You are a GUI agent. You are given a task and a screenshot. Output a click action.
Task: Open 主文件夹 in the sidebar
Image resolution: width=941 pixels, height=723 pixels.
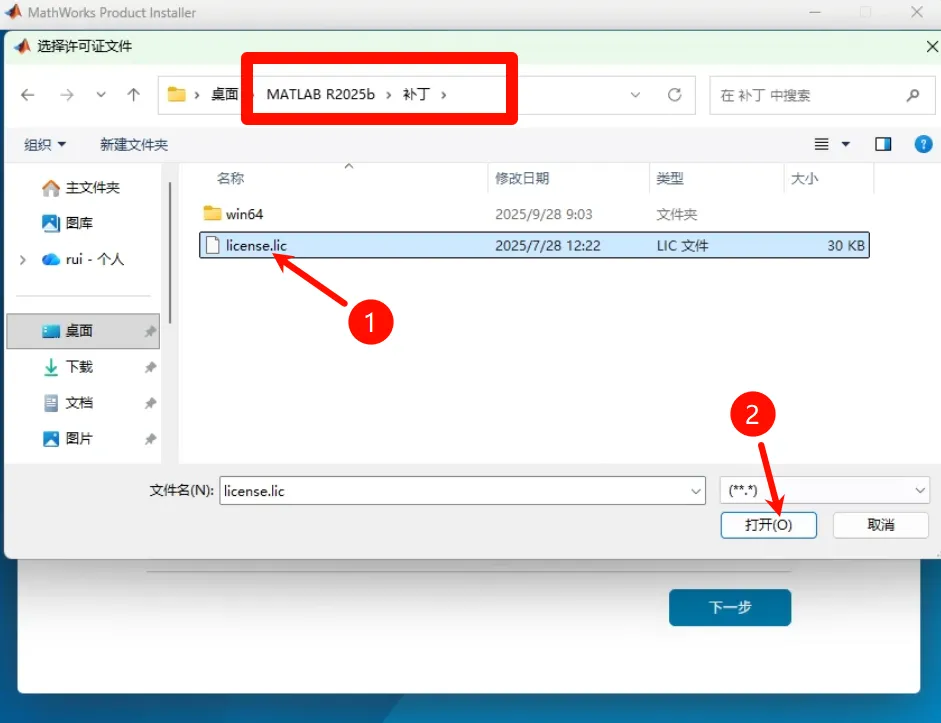coord(81,188)
